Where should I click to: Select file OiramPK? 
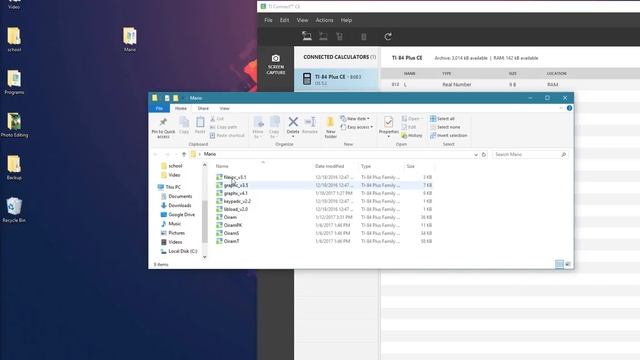[233, 225]
